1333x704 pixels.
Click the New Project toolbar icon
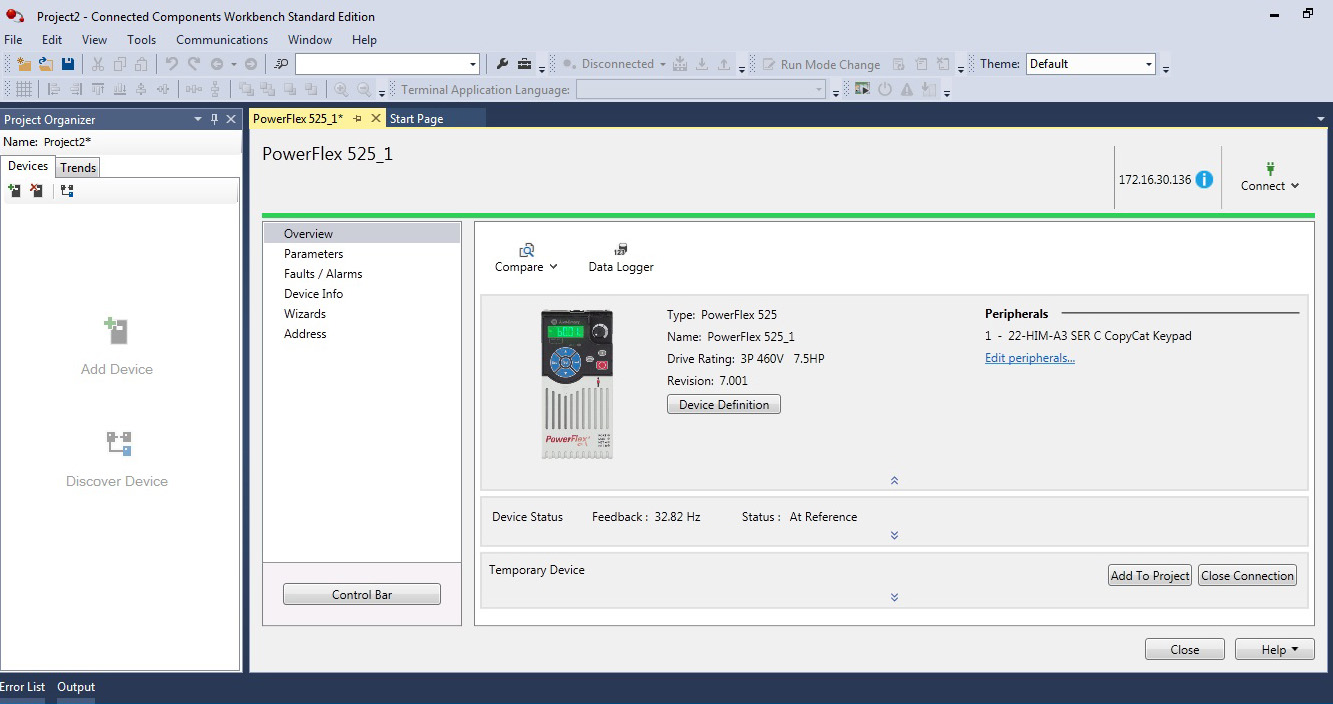(x=25, y=64)
